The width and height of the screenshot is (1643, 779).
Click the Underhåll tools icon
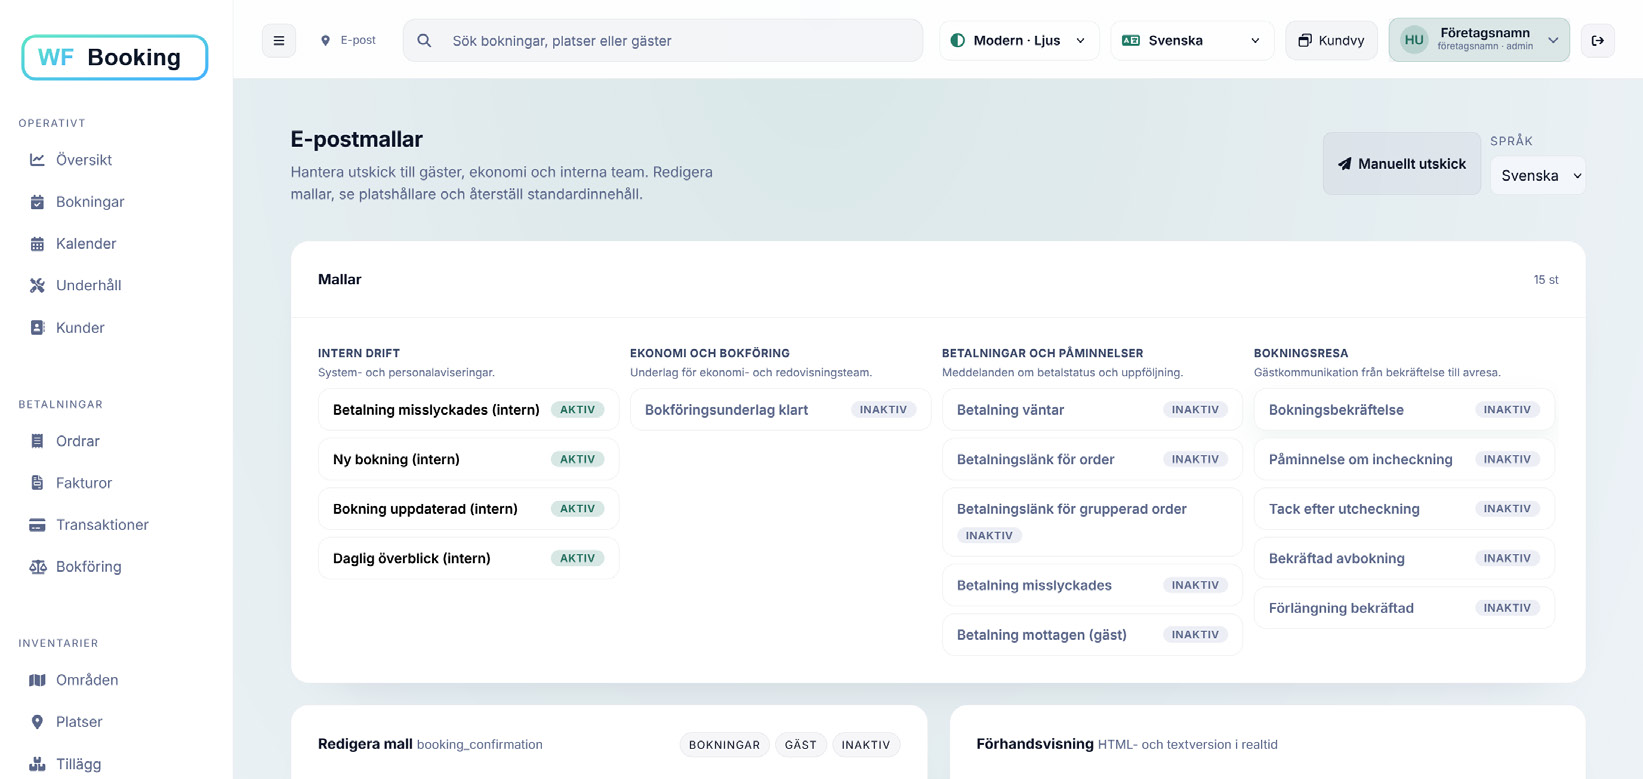point(37,286)
